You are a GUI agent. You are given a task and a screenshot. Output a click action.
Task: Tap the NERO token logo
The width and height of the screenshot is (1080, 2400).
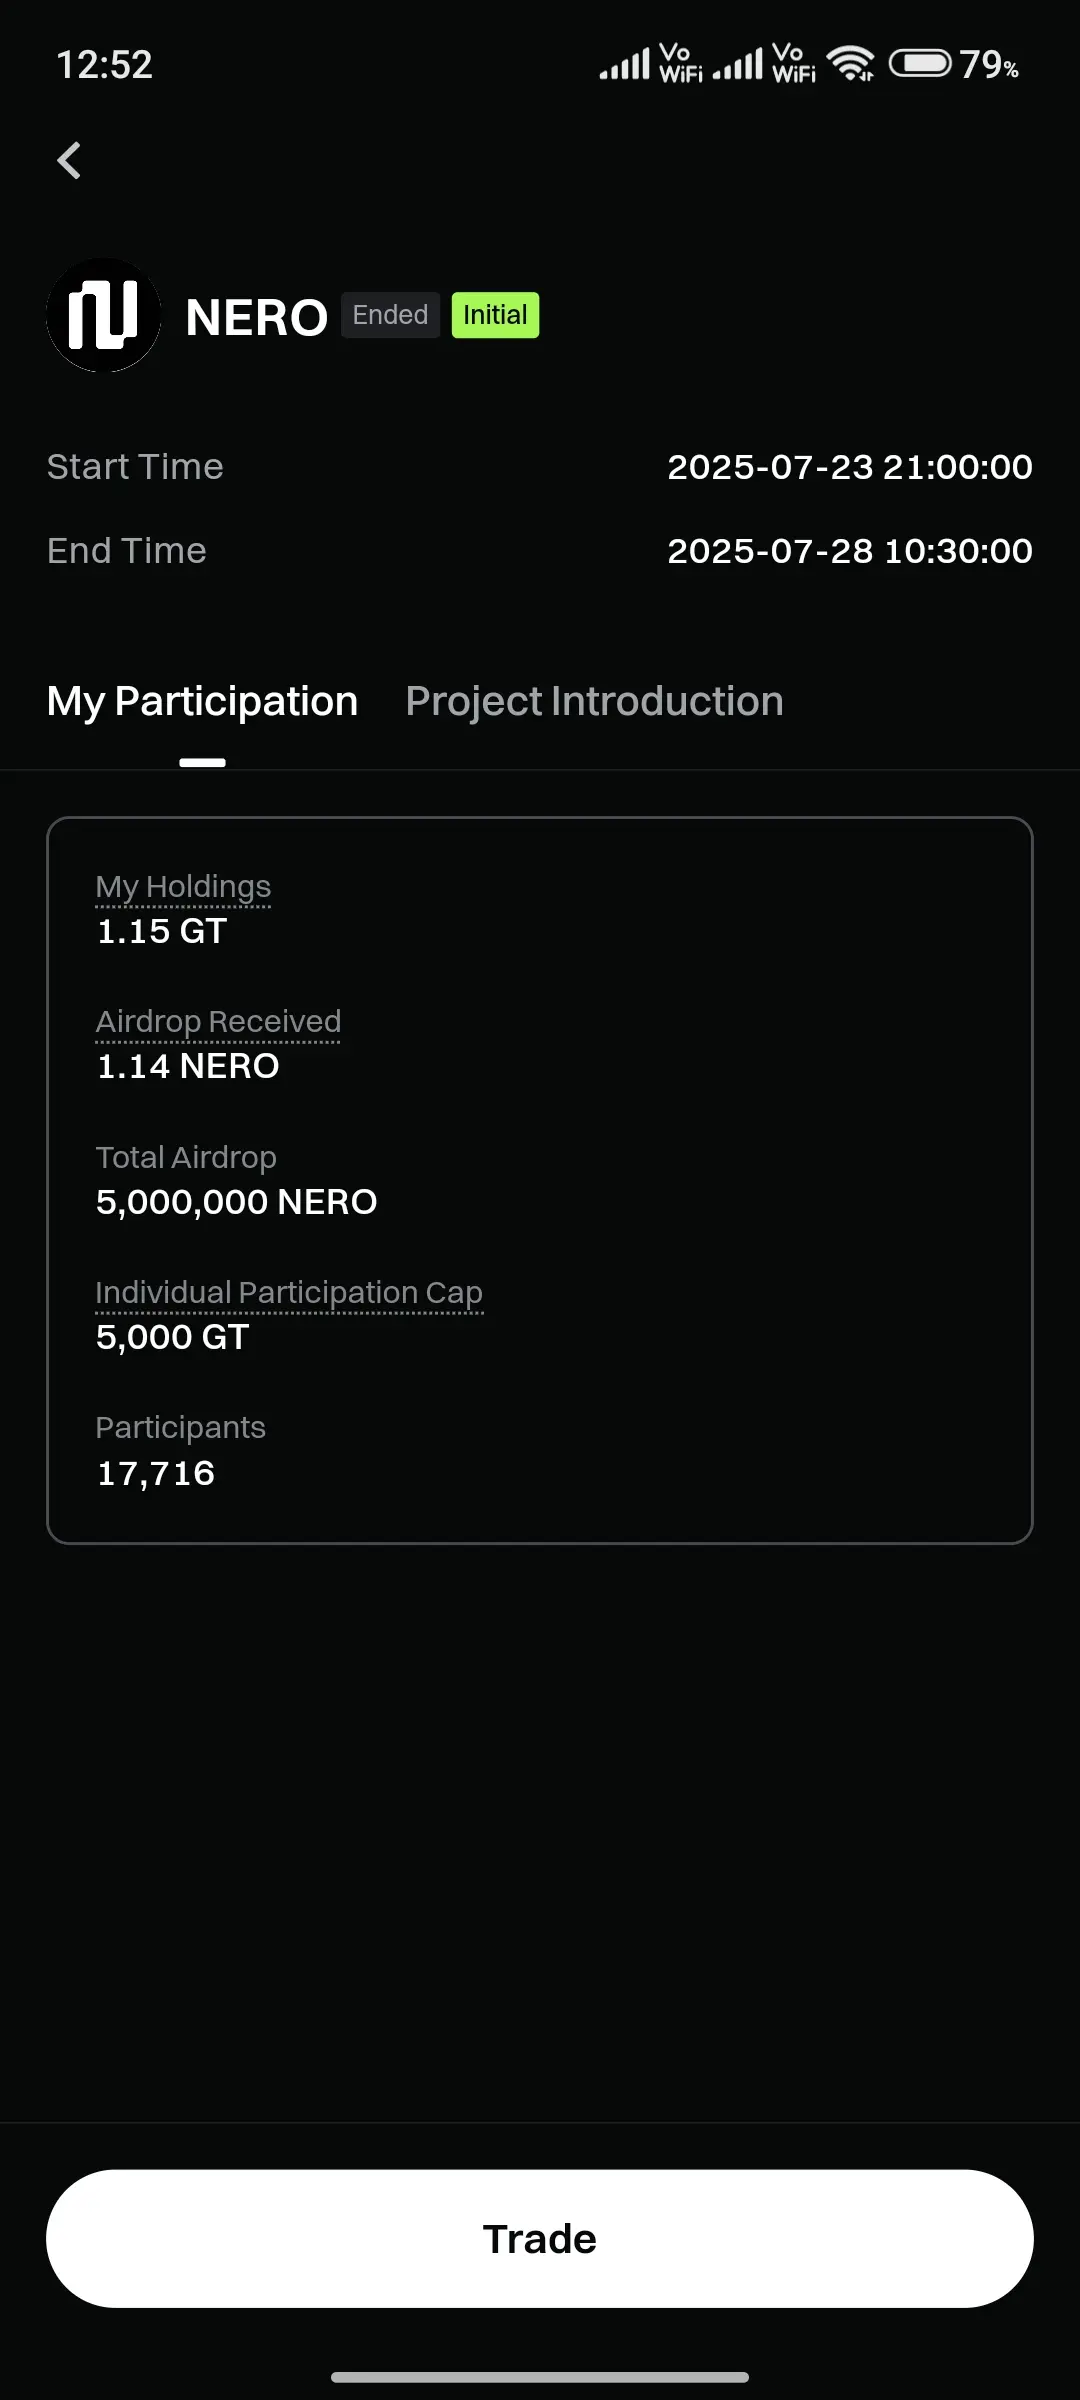(x=104, y=316)
